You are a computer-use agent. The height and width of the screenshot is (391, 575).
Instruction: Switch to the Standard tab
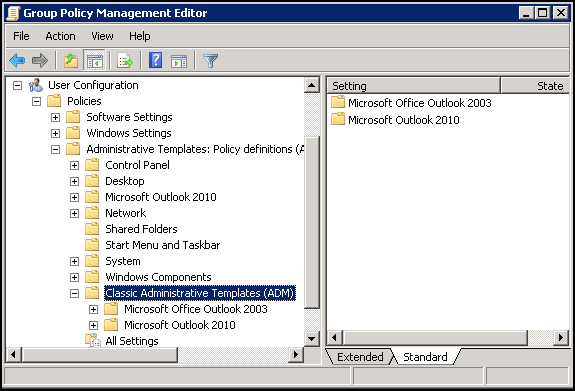(425, 357)
